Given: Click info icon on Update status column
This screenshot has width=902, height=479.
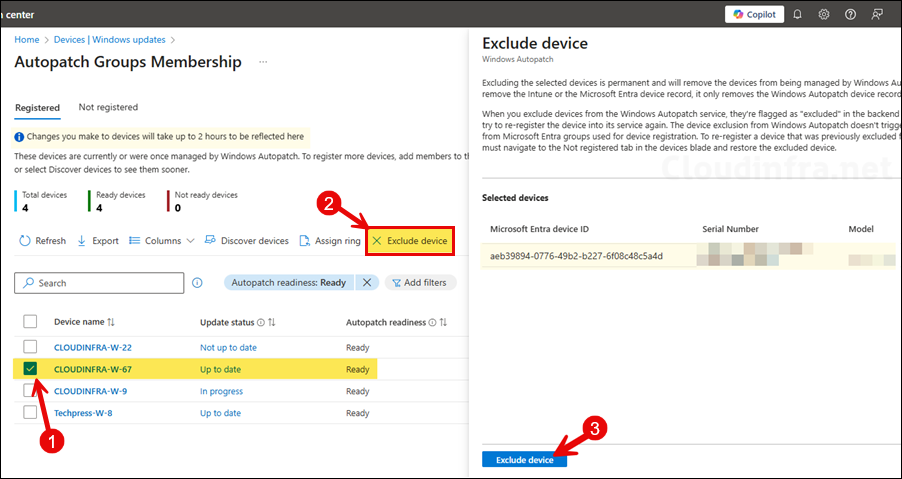Looking at the screenshot, I should click(261, 323).
